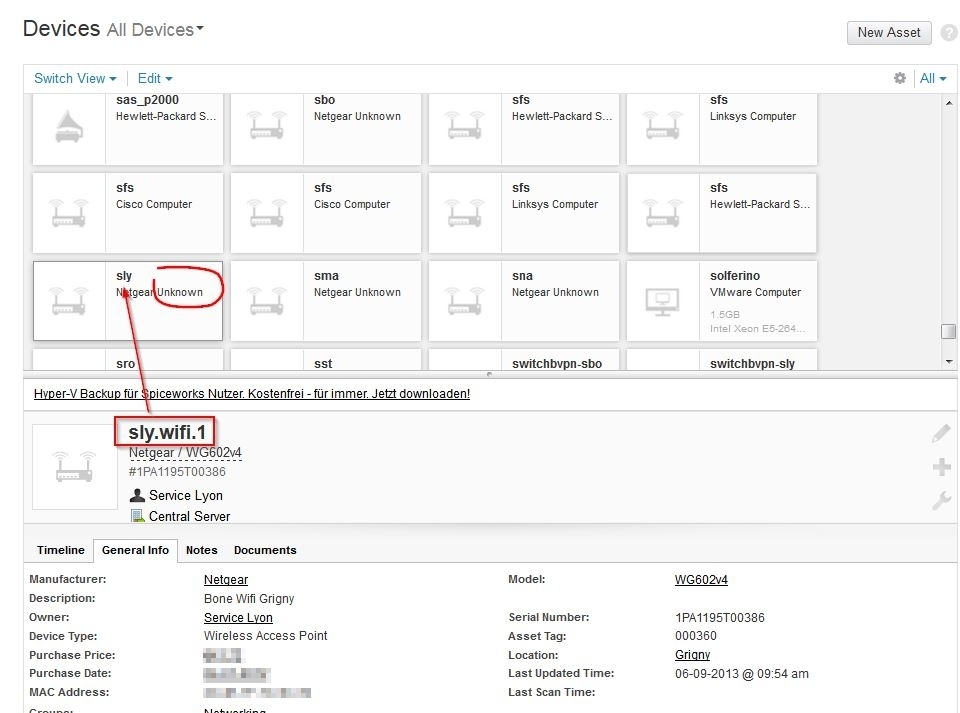Click the server icon next to Central Server
Viewport: 960px width, 713px height.
click(x=138, y=516)
